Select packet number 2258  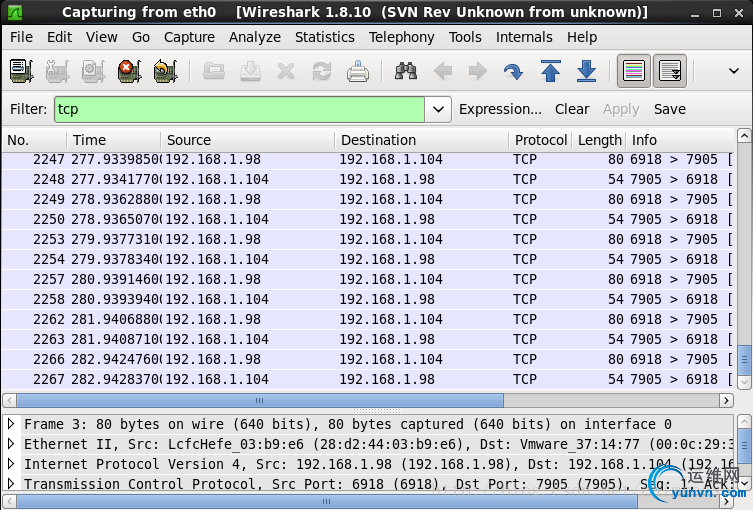point(368,299)
